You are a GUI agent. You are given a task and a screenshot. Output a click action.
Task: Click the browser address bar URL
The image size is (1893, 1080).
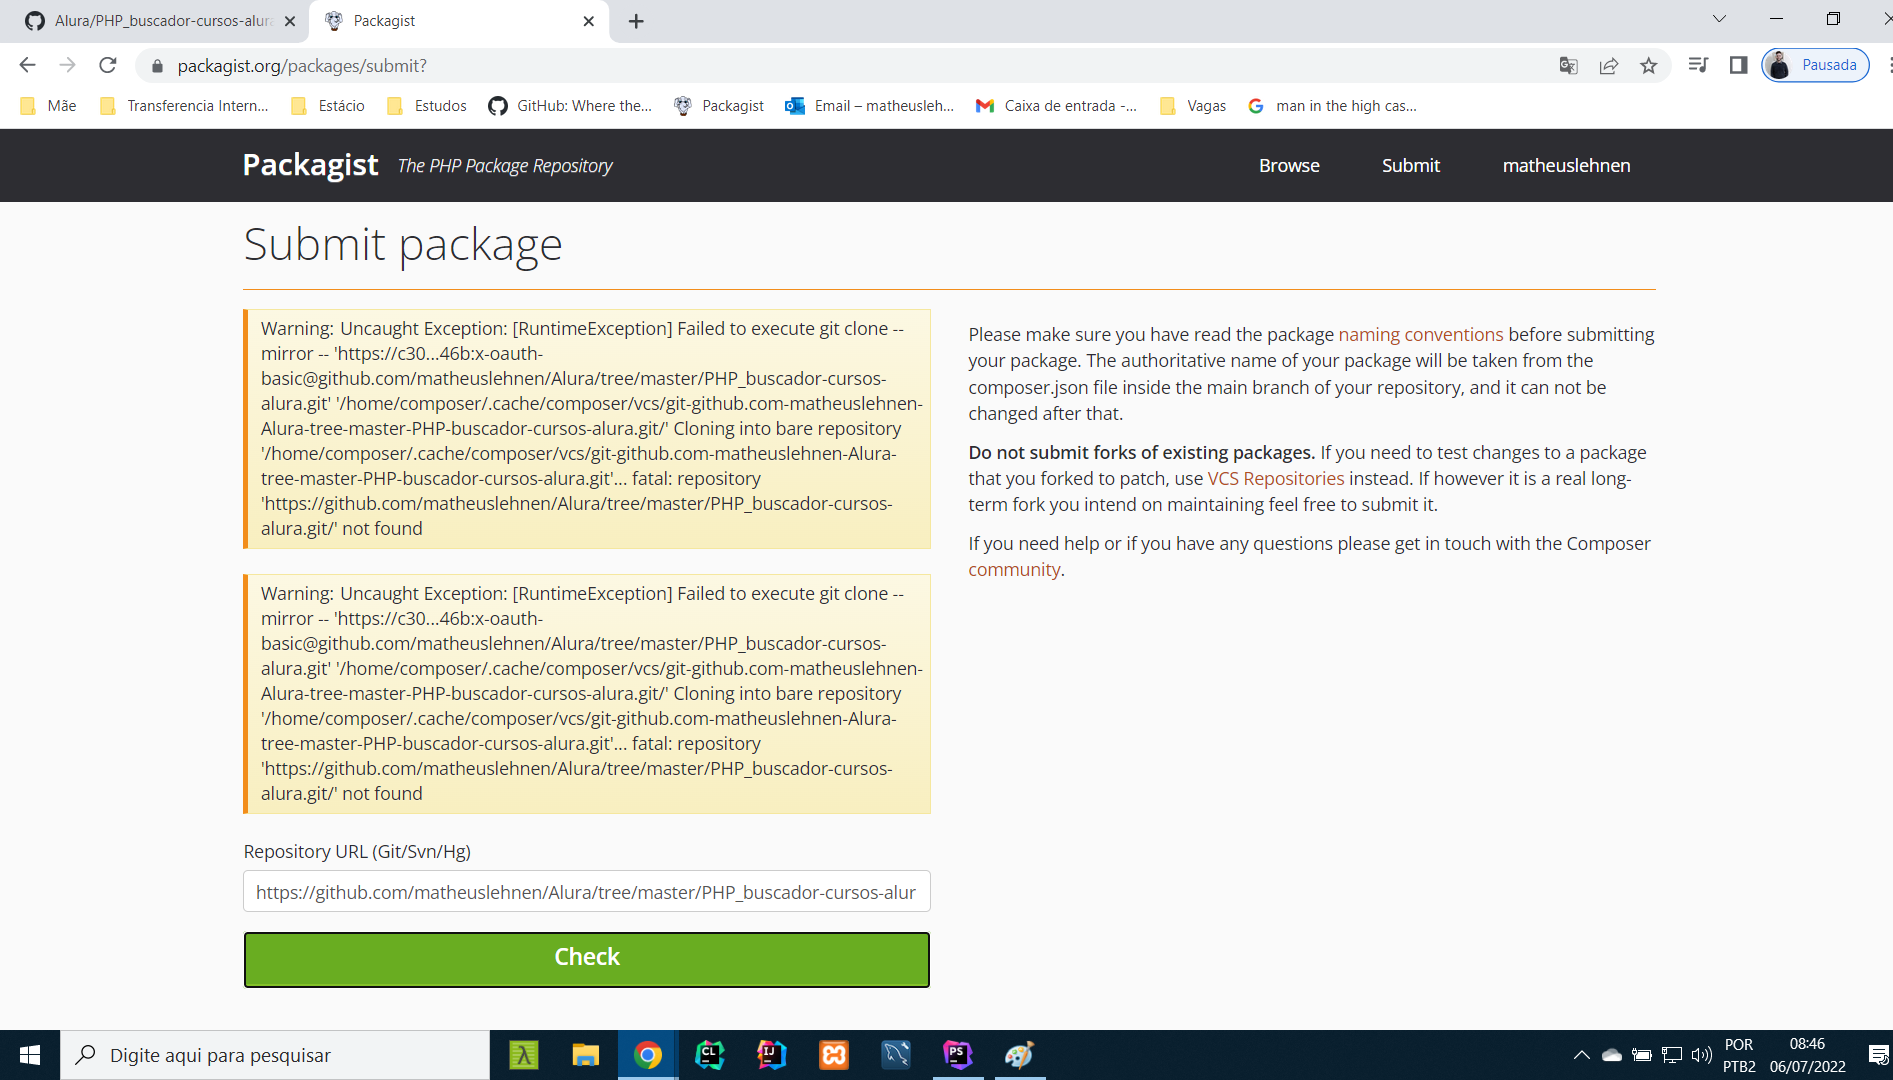302,66
